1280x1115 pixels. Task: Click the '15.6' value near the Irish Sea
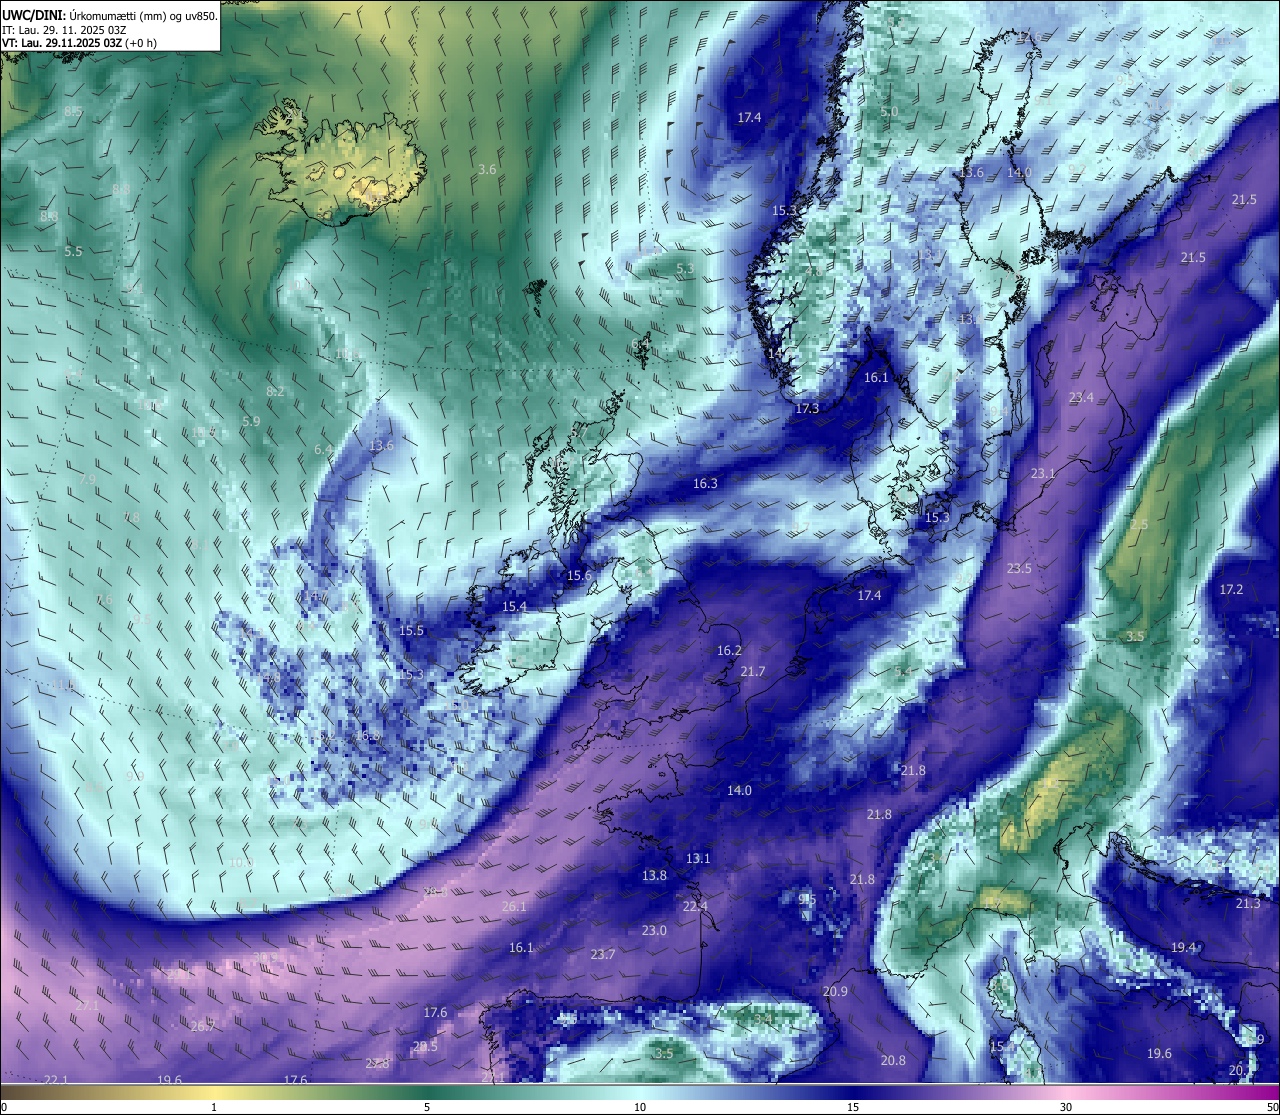point(579,575)
